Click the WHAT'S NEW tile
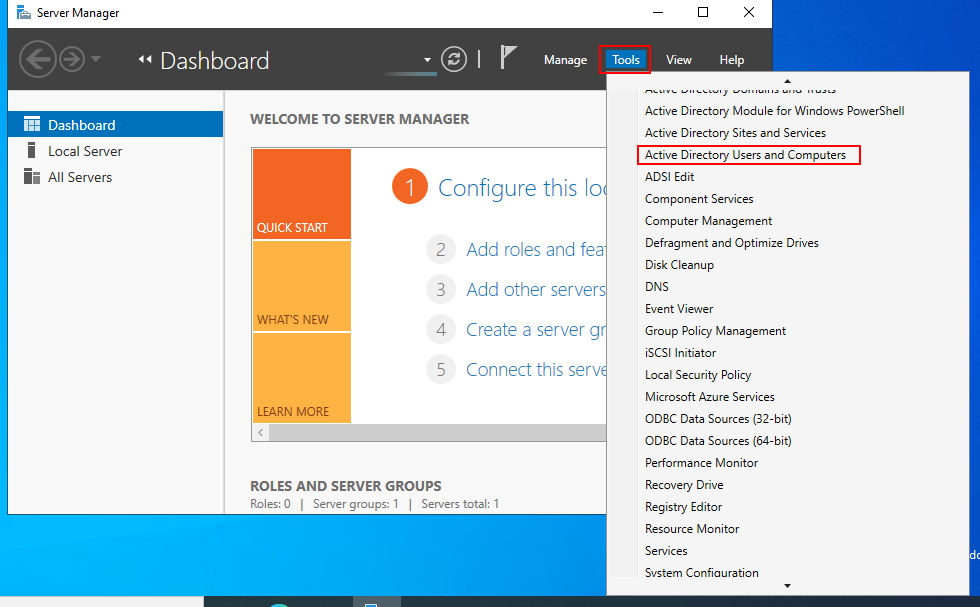The width and height of the screenshot is (980, 607). pos(302,286)
